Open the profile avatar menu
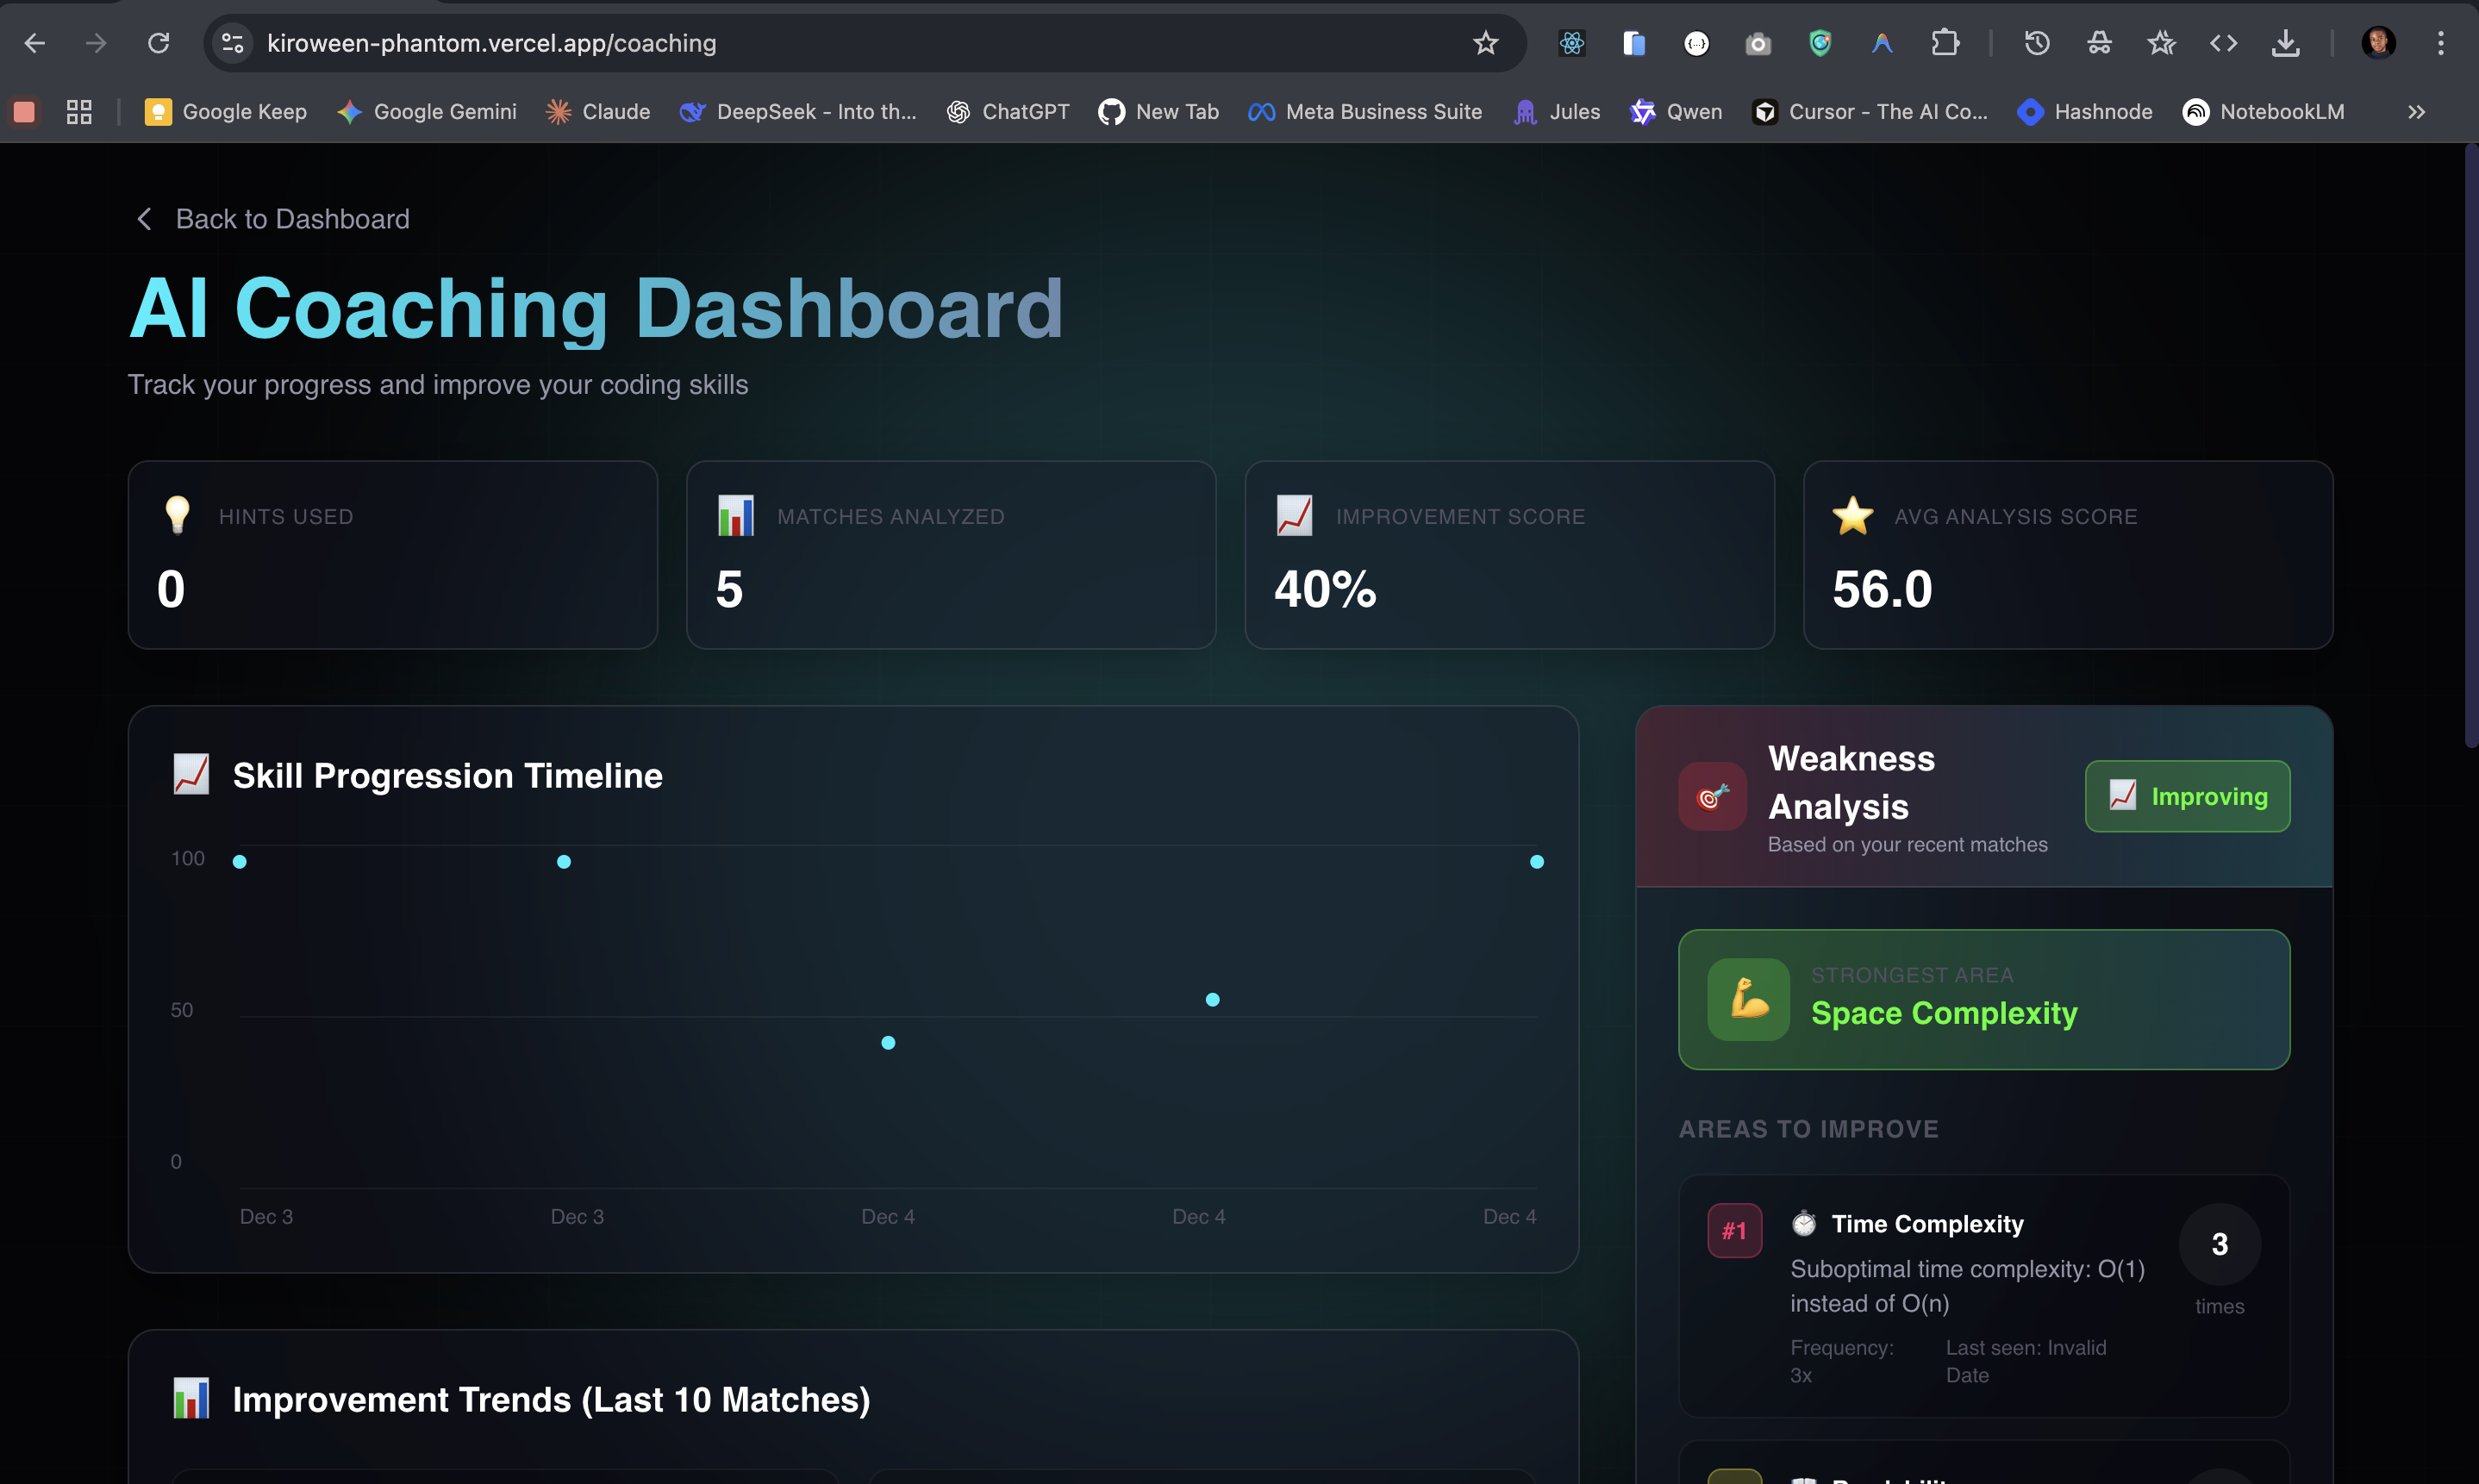Image resolution: width=2479 pixels, height=1484 pixels. point(2378,43)
